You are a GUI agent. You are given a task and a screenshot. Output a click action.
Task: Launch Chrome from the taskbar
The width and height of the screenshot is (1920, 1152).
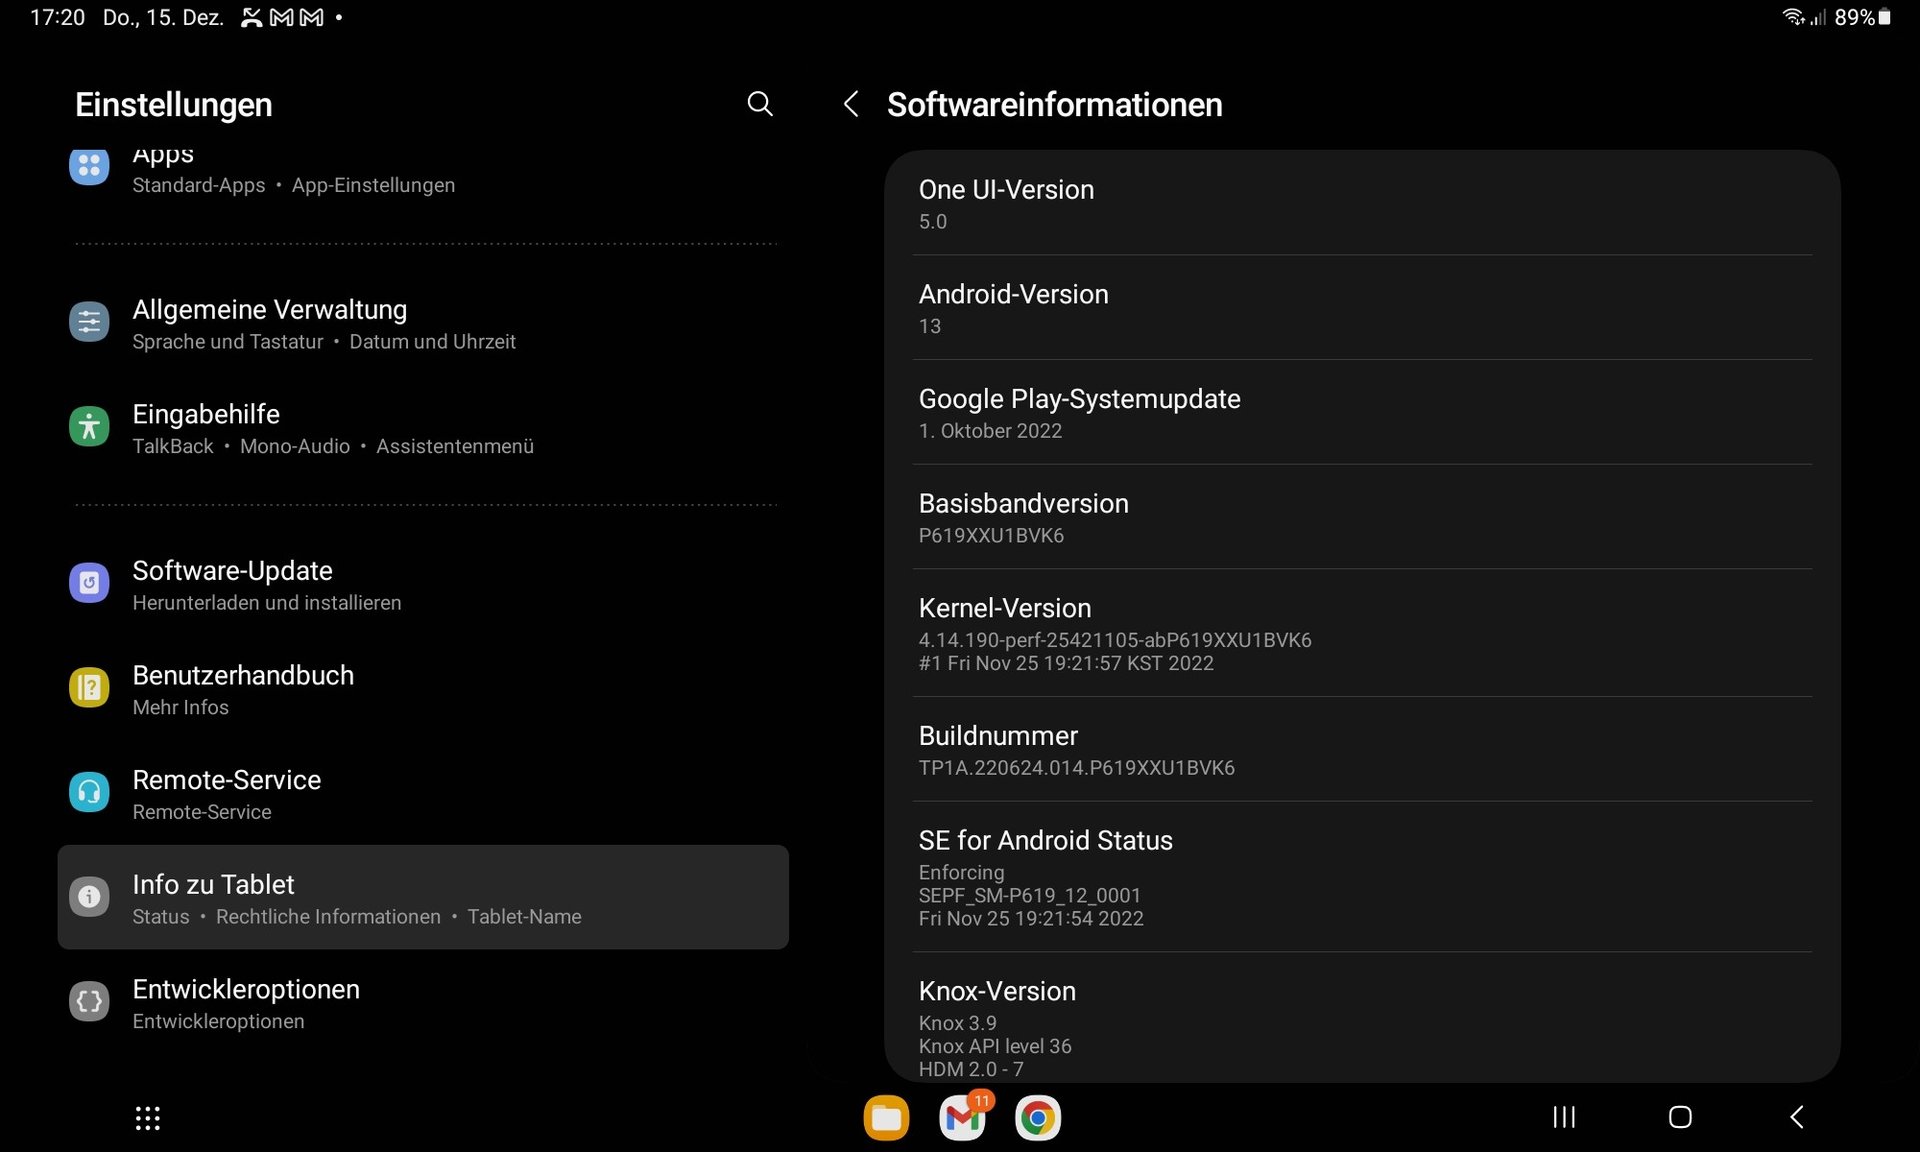tap(1037, 1118)
